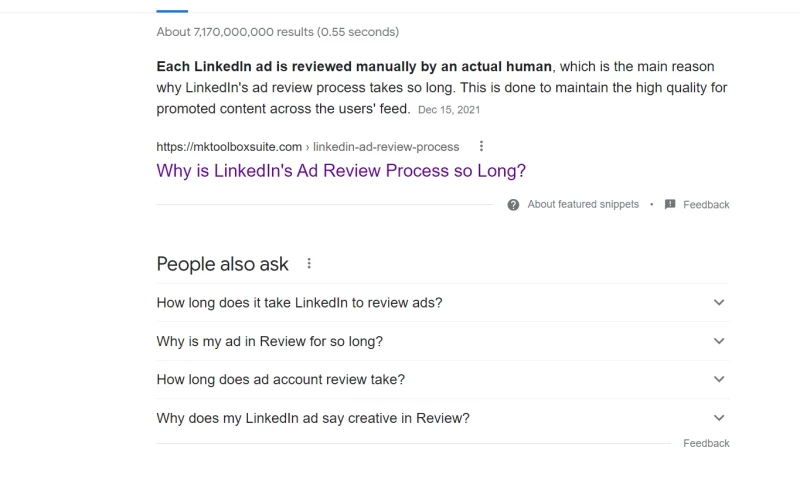Viewport: 800px width, 480px height.
Task: Open the three-dot menu beside People also ask
Action: point(309,264)
